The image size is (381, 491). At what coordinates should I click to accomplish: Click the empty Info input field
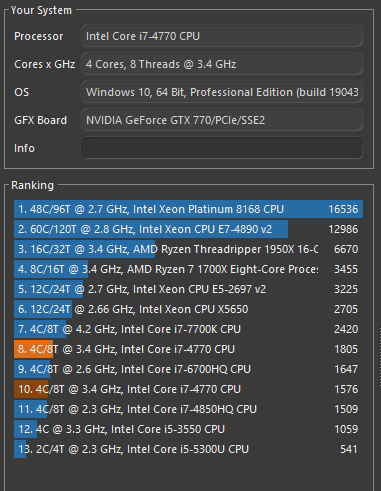point(222,148)
